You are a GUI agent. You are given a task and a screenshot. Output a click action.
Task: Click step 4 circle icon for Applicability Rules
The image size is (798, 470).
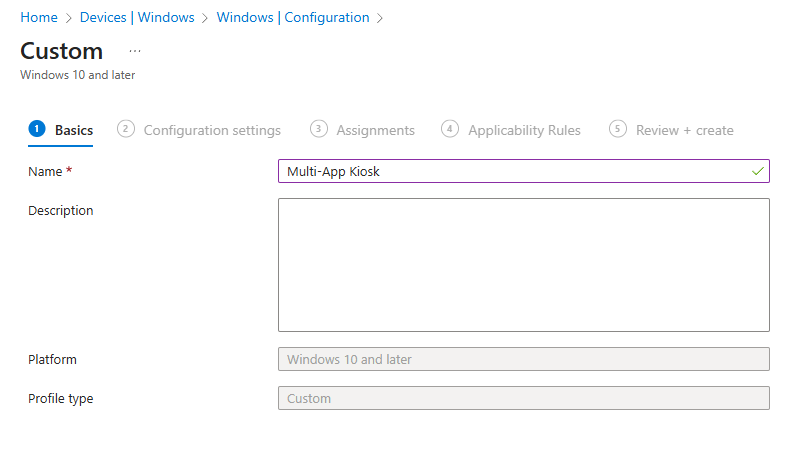(x=450, y=129)
